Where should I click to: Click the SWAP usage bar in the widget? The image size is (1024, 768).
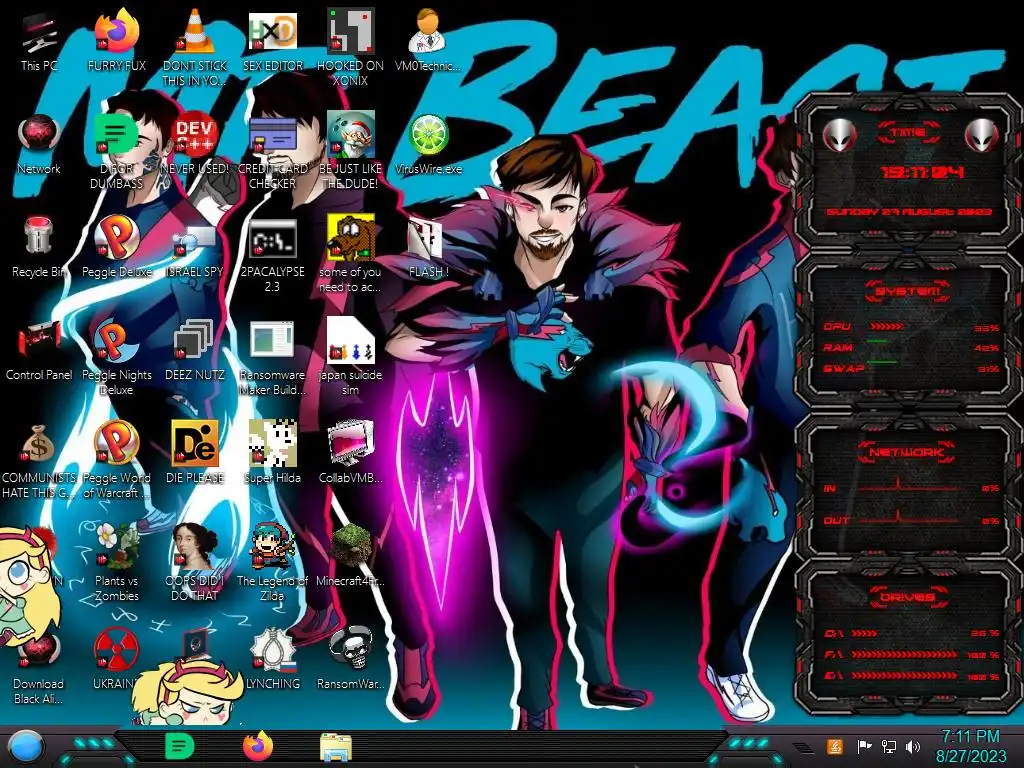click(x=882, y=362)
